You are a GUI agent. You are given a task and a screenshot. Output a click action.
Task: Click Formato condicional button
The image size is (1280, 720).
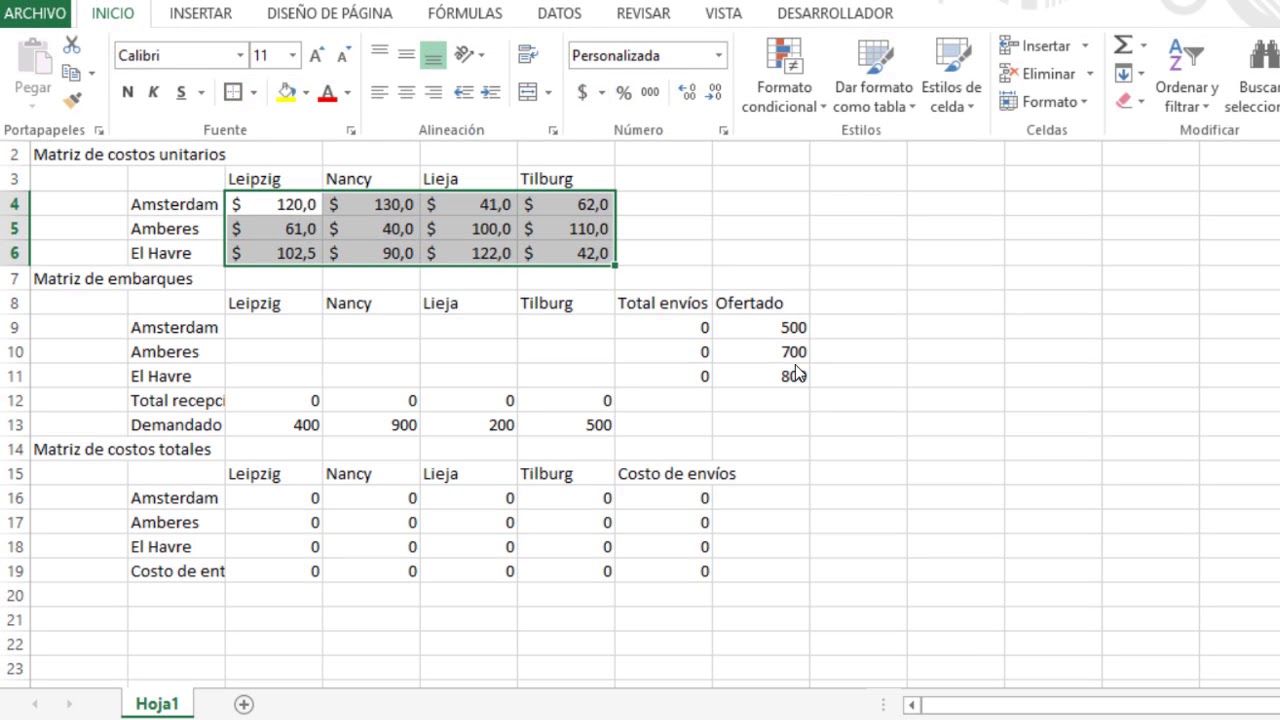tap(784, 76)
